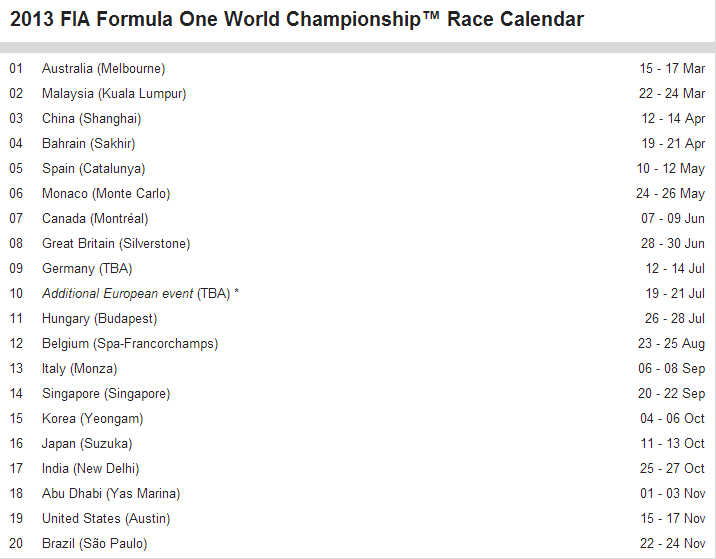716x559 pixels.
Task: Open the China (Shanghai) race entry
Action: [x=91, y=119]
